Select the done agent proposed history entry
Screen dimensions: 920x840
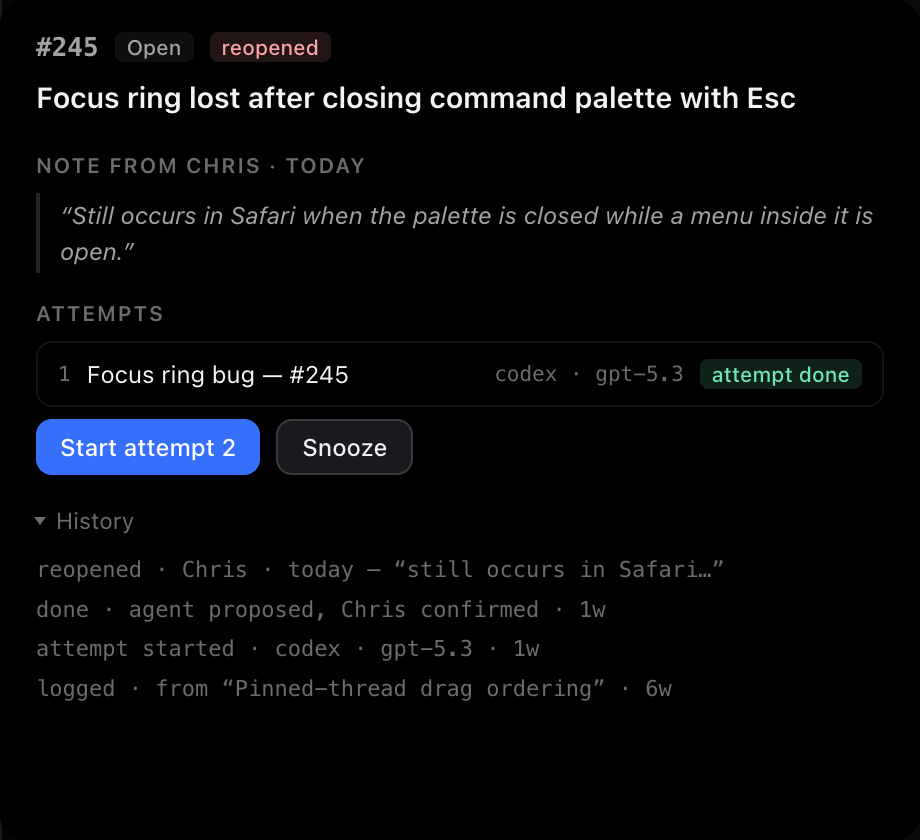(x=321, y=609)
